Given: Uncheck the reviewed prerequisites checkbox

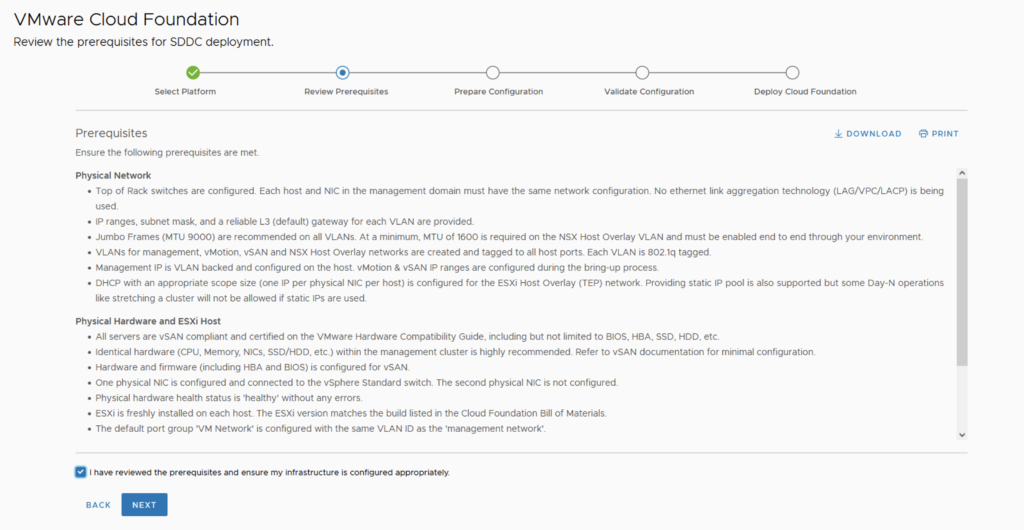Looking at the screenshot, I should point(80,472).
